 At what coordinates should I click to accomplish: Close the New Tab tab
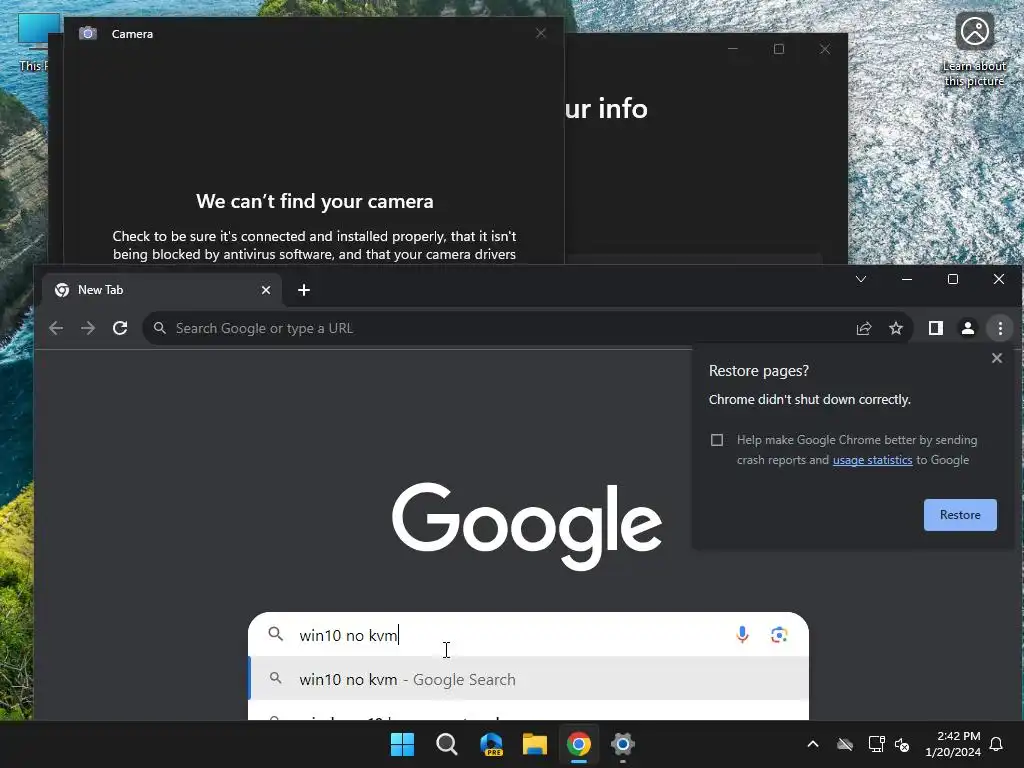coord(266,290)
